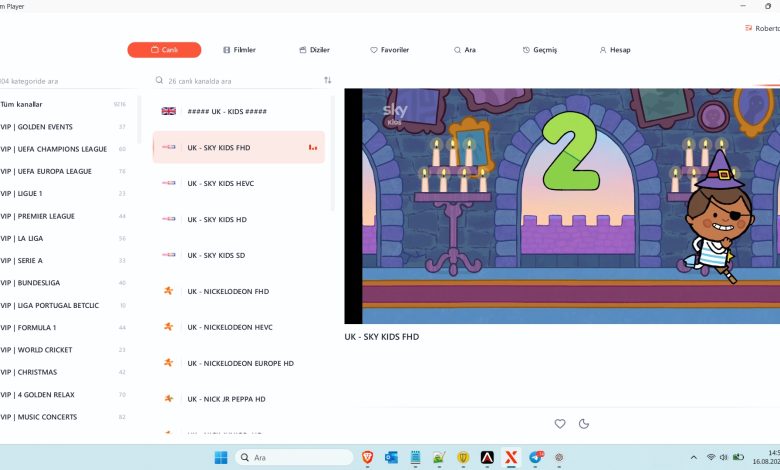Select VIP | MUSIC CONCERTS category
Image resolution: width=780 pixels, height=470 pixels.
point(63,417)
